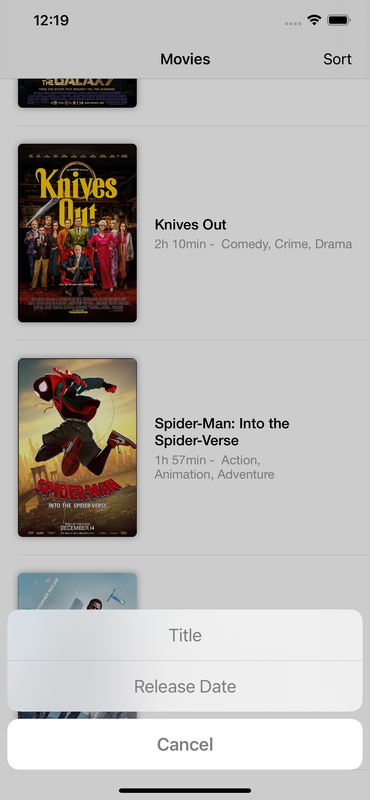Open the Knives Out poster thumbnail
Viewport: 370px width, 800px height.
78,233
